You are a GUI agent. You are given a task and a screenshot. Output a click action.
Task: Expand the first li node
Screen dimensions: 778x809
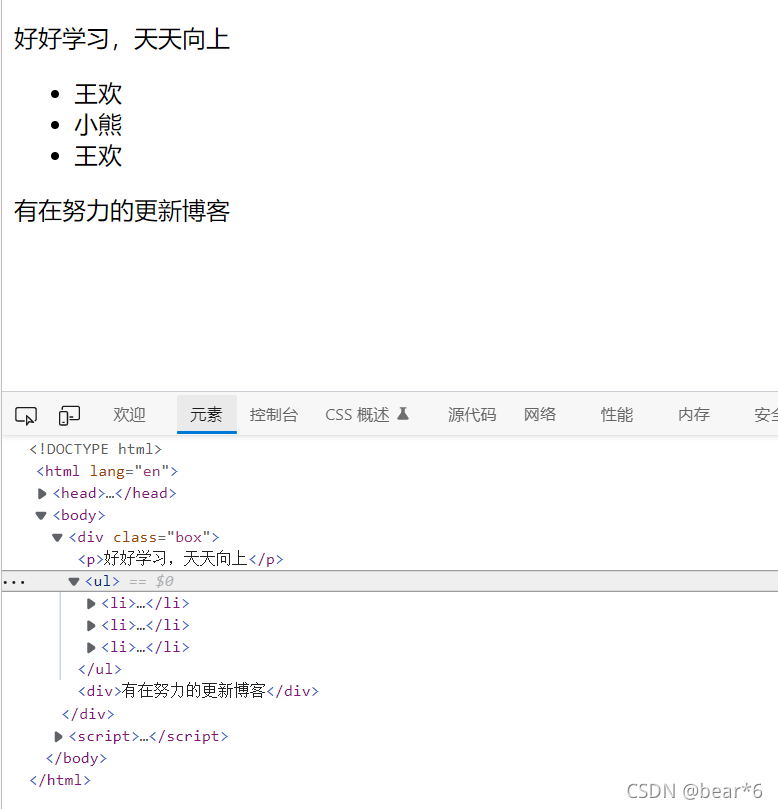tap(91, 604)
